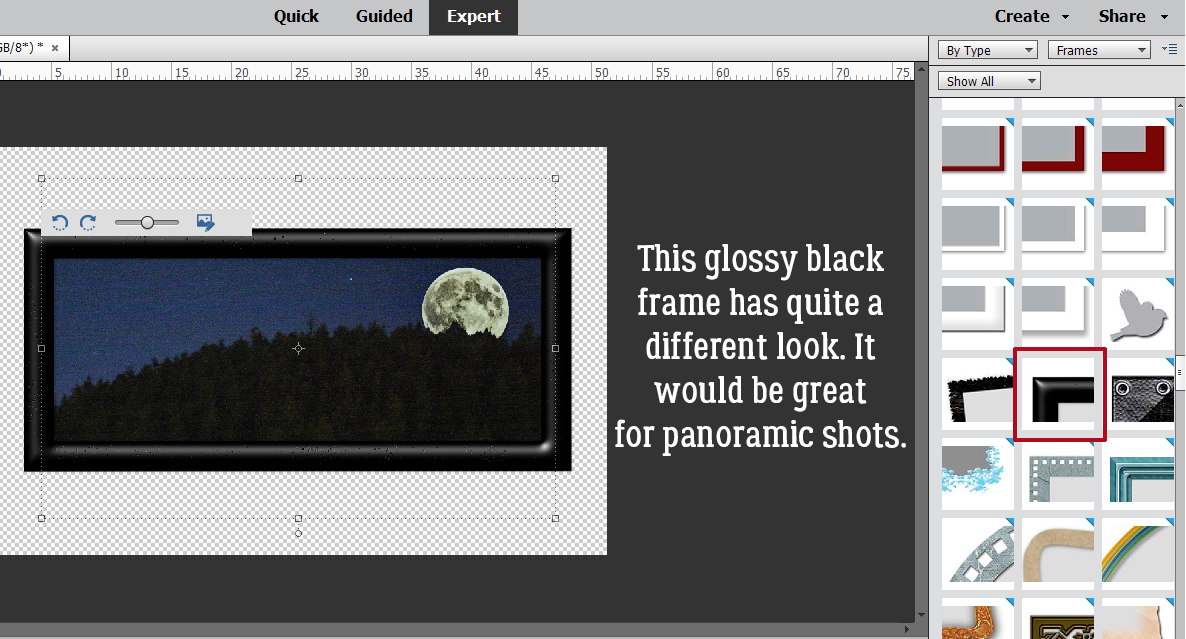This screenshot has height=639, width=1186.
Task: Switch to Guided edit mode
Action: [384, 17]
